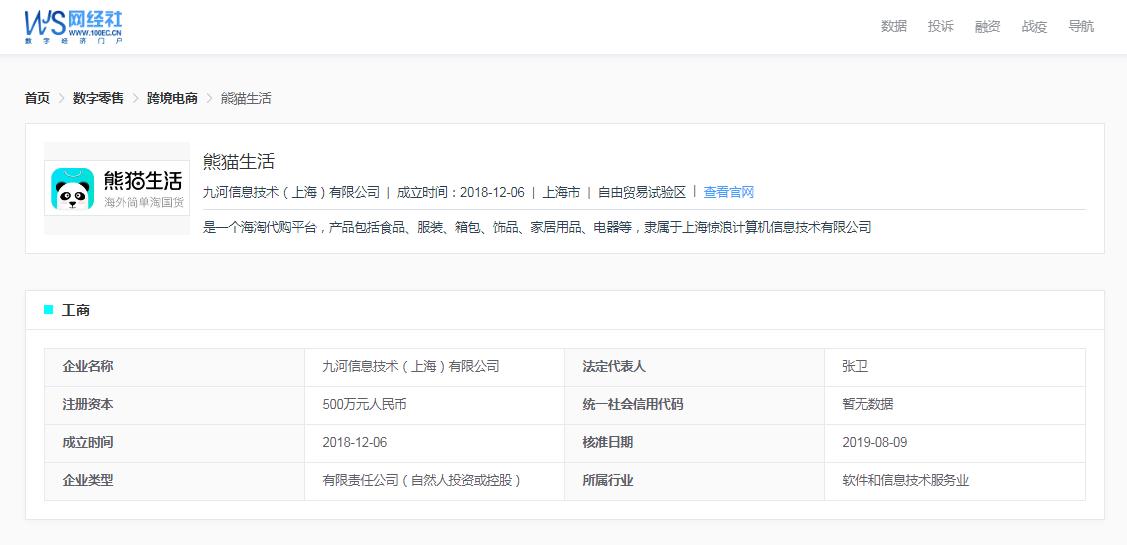
Task: Click the 所属行业 table label
Action: tap(608, 481)
